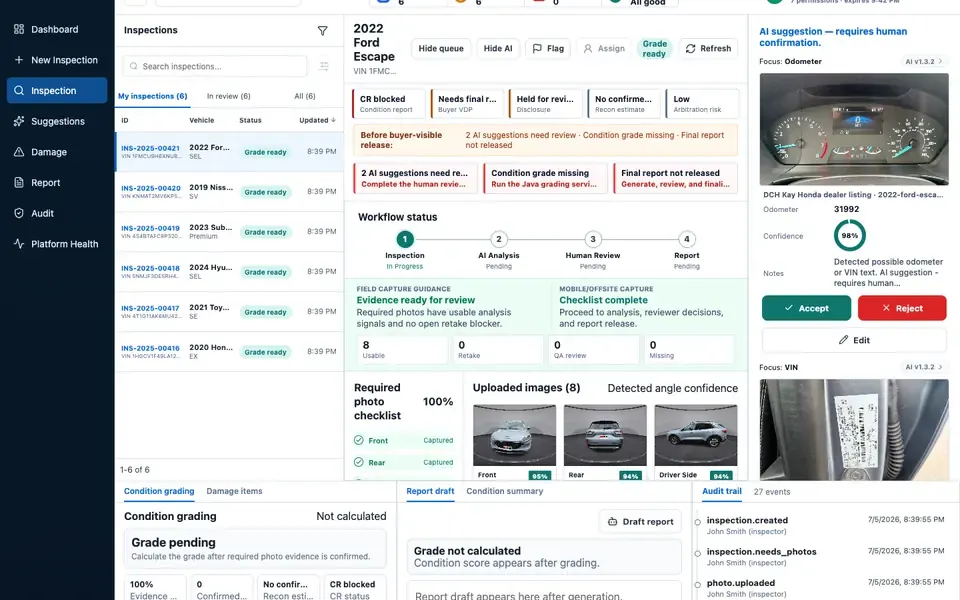The width and height of the screenshot is (960, 600).
Task: Open Platform Health in the sidebar
Action: coord(56,244)
